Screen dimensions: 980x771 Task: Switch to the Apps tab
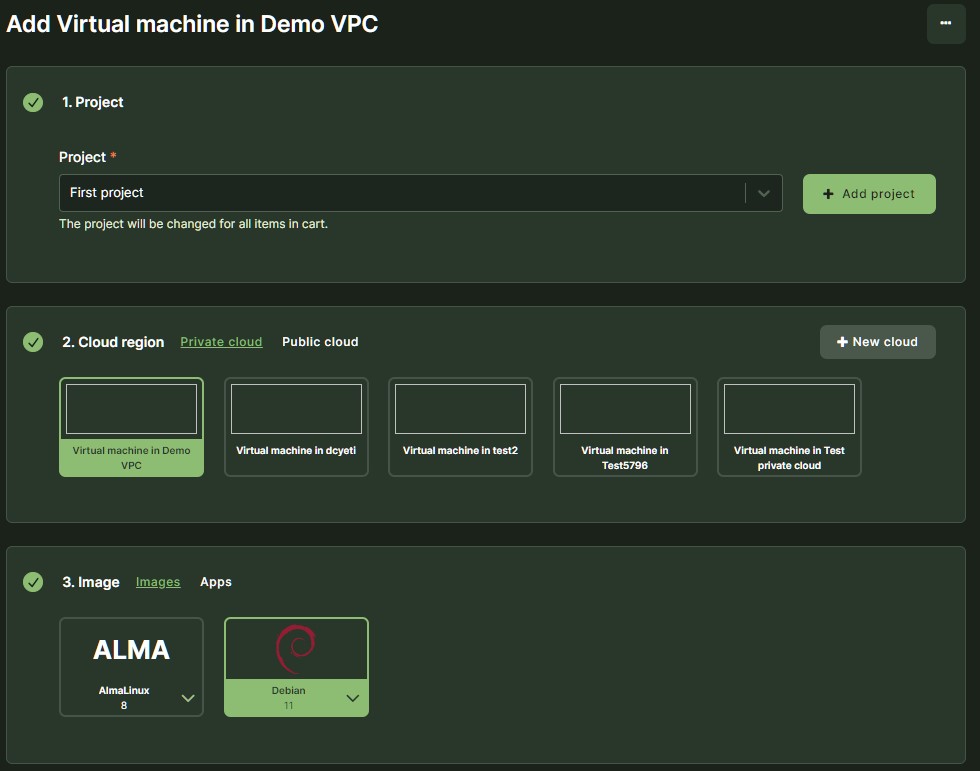[x=215, y=582]
